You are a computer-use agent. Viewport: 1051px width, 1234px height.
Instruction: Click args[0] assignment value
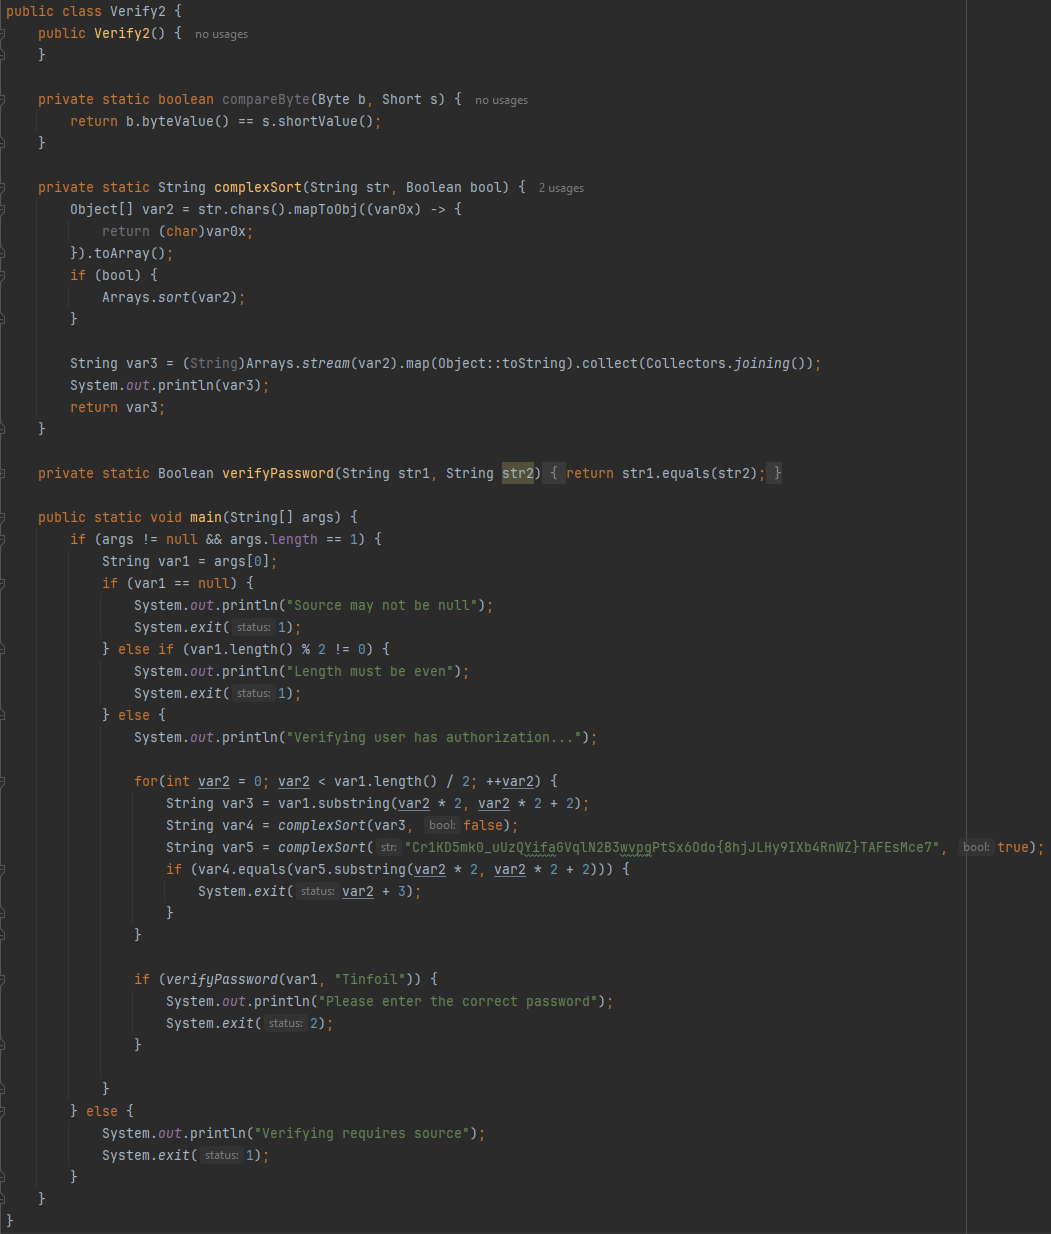pyautogui.click(x=242, y=561)
